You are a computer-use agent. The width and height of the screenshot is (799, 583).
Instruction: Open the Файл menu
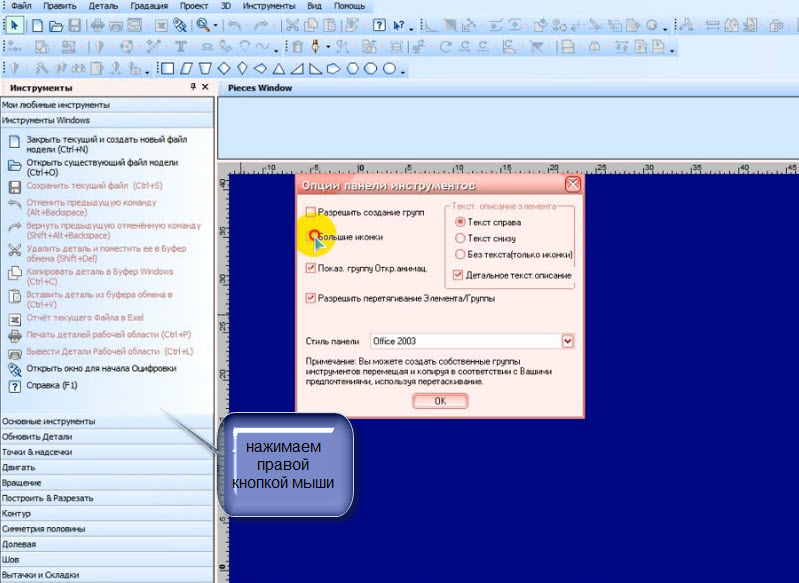[x=21, y=6]
